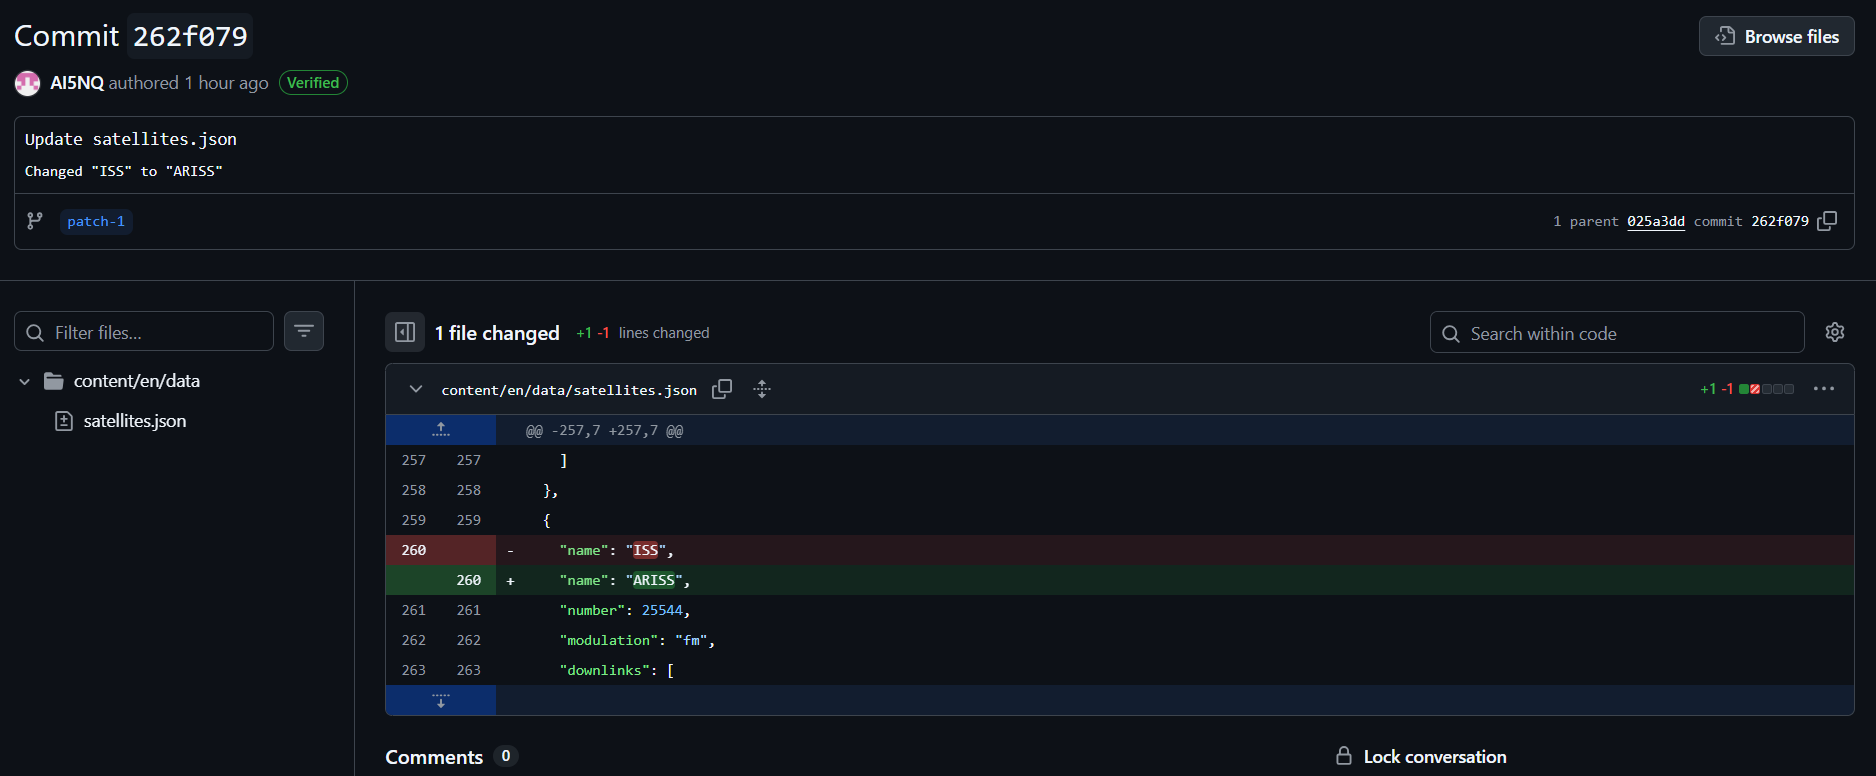1876x776 pixels.
Task: Expand hidden lines above the diff
Action: 441,430
